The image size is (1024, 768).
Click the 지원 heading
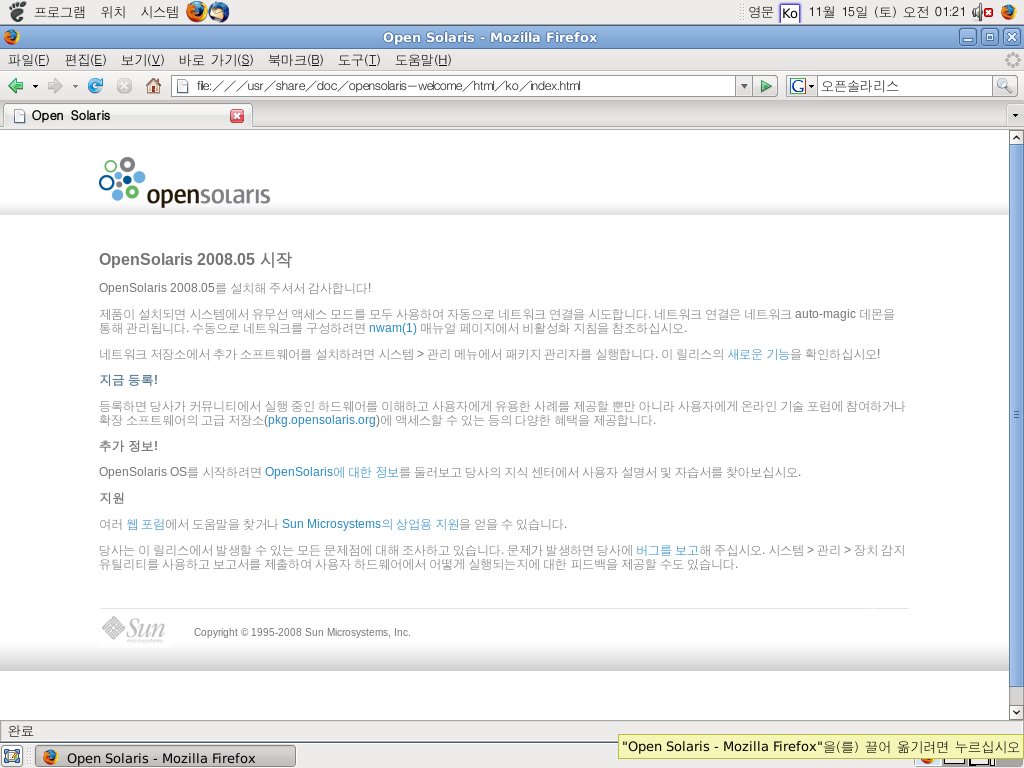tap(112, 498)
